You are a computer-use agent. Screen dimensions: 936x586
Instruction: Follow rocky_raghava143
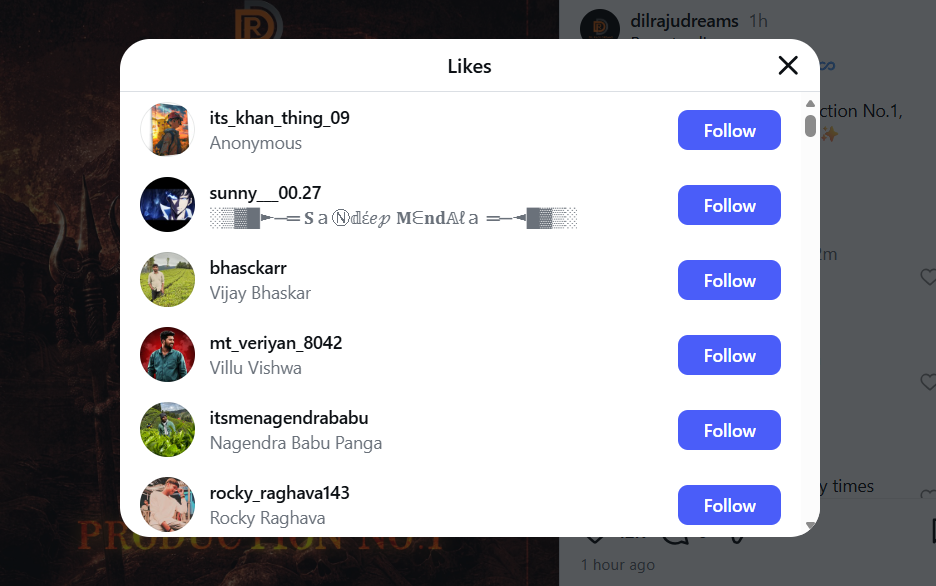729,505
